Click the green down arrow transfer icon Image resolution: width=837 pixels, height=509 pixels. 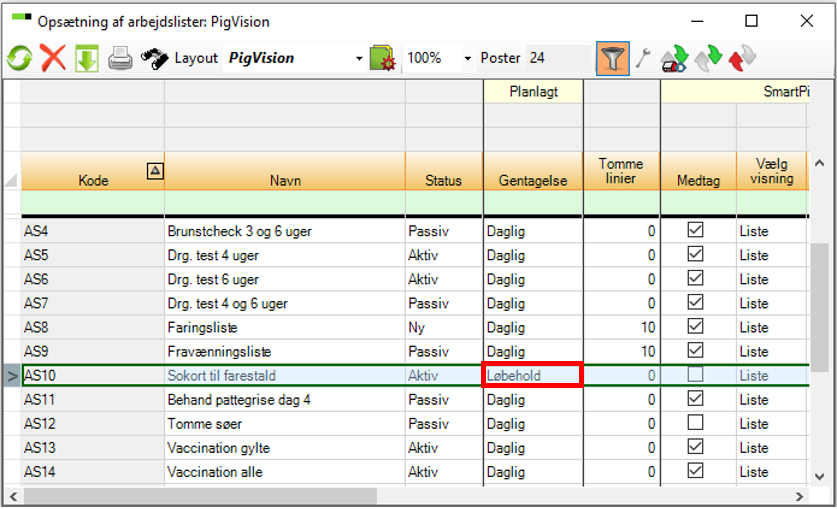708,58
